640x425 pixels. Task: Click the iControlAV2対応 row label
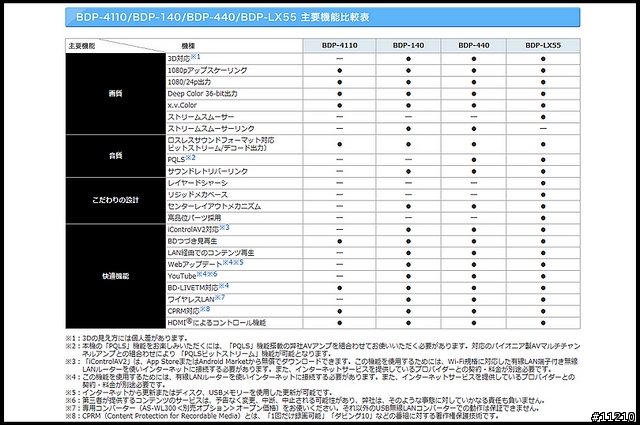[x=193, y=229]
